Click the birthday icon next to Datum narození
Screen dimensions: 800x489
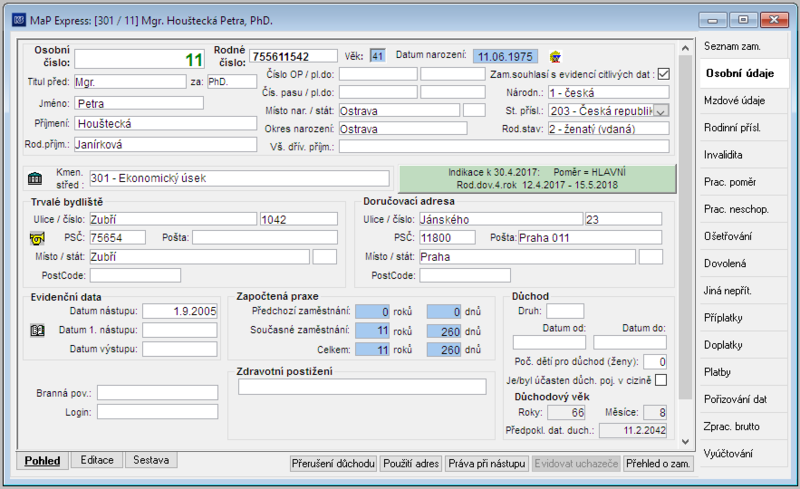click(x=555, y=57)
